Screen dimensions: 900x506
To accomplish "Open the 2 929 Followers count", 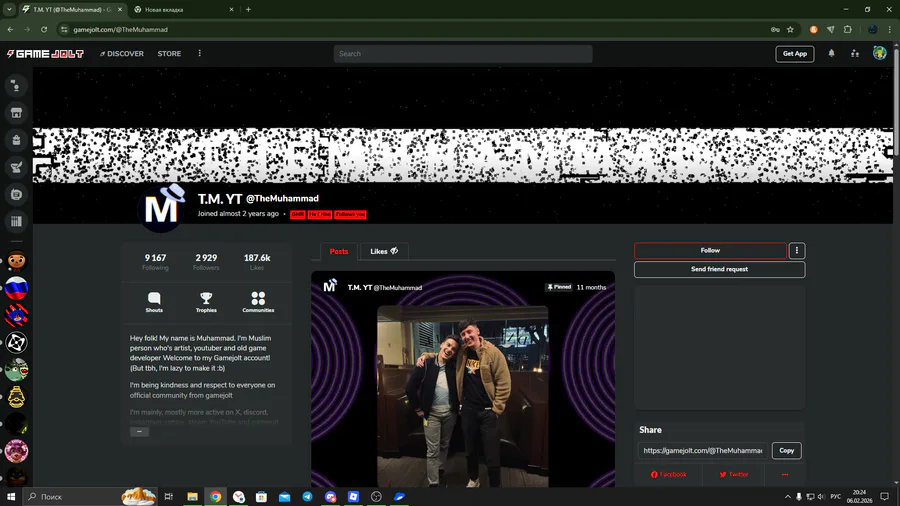I will 206,262.
